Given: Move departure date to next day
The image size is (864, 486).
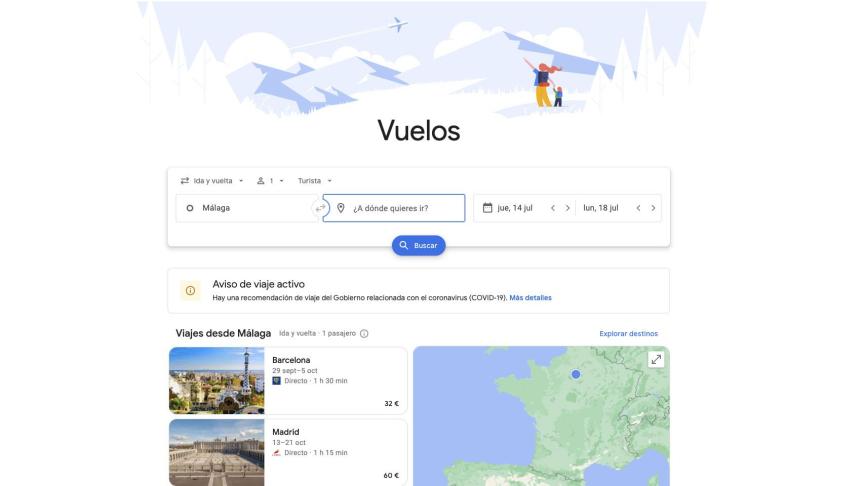Looking at the screenshot, I should pyautogui.click(x=568, y=208).
